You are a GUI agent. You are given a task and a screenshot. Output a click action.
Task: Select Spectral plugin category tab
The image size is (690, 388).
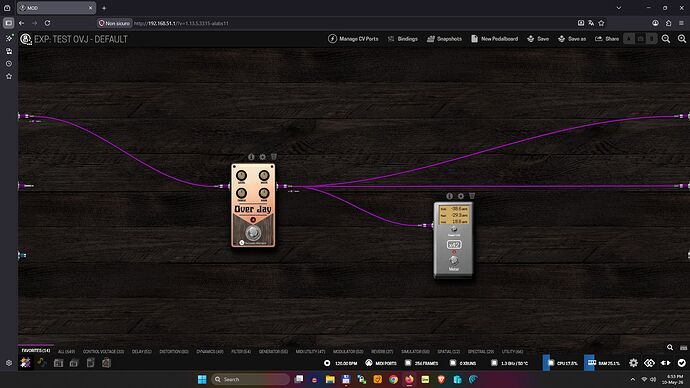pyautogui.click(x=481, y=351)
